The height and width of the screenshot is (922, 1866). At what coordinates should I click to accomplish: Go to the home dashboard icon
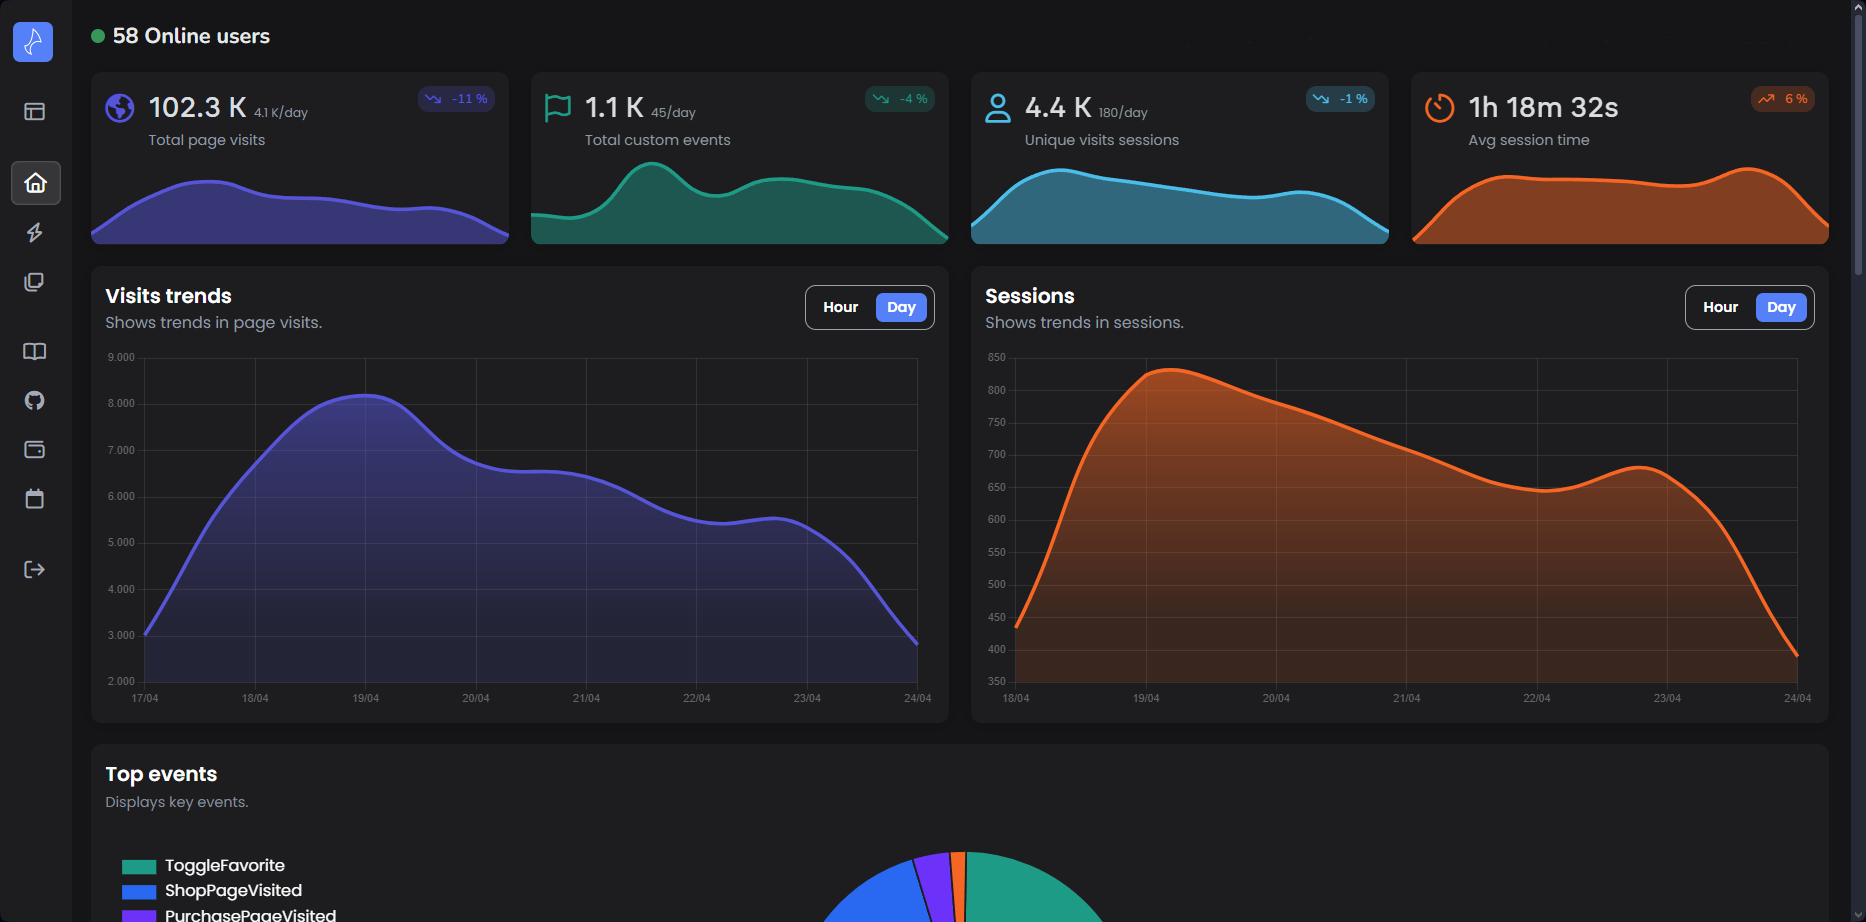pos(35,183)
